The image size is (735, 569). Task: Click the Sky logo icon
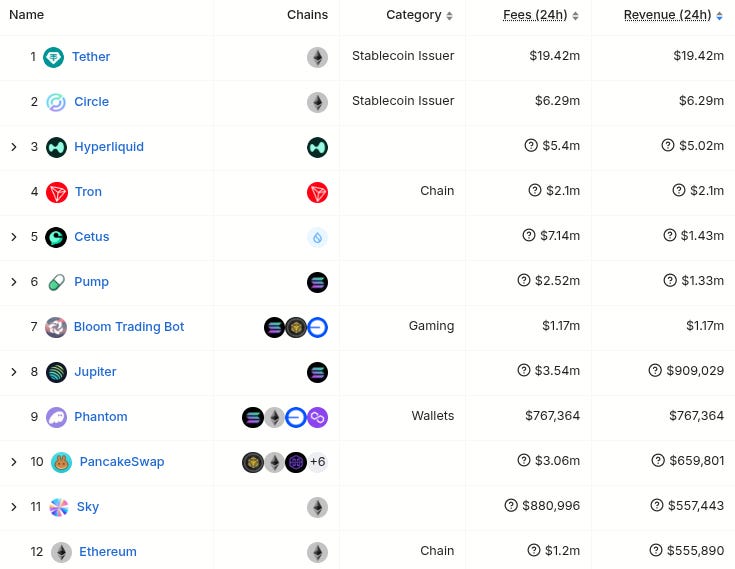(59, 507)
